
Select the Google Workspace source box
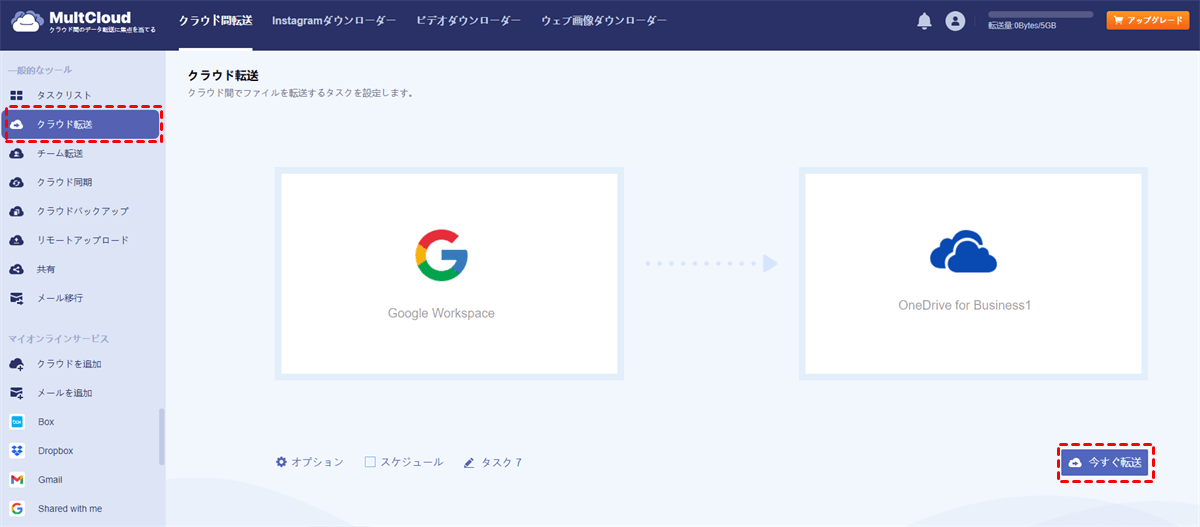click(449, 273)
